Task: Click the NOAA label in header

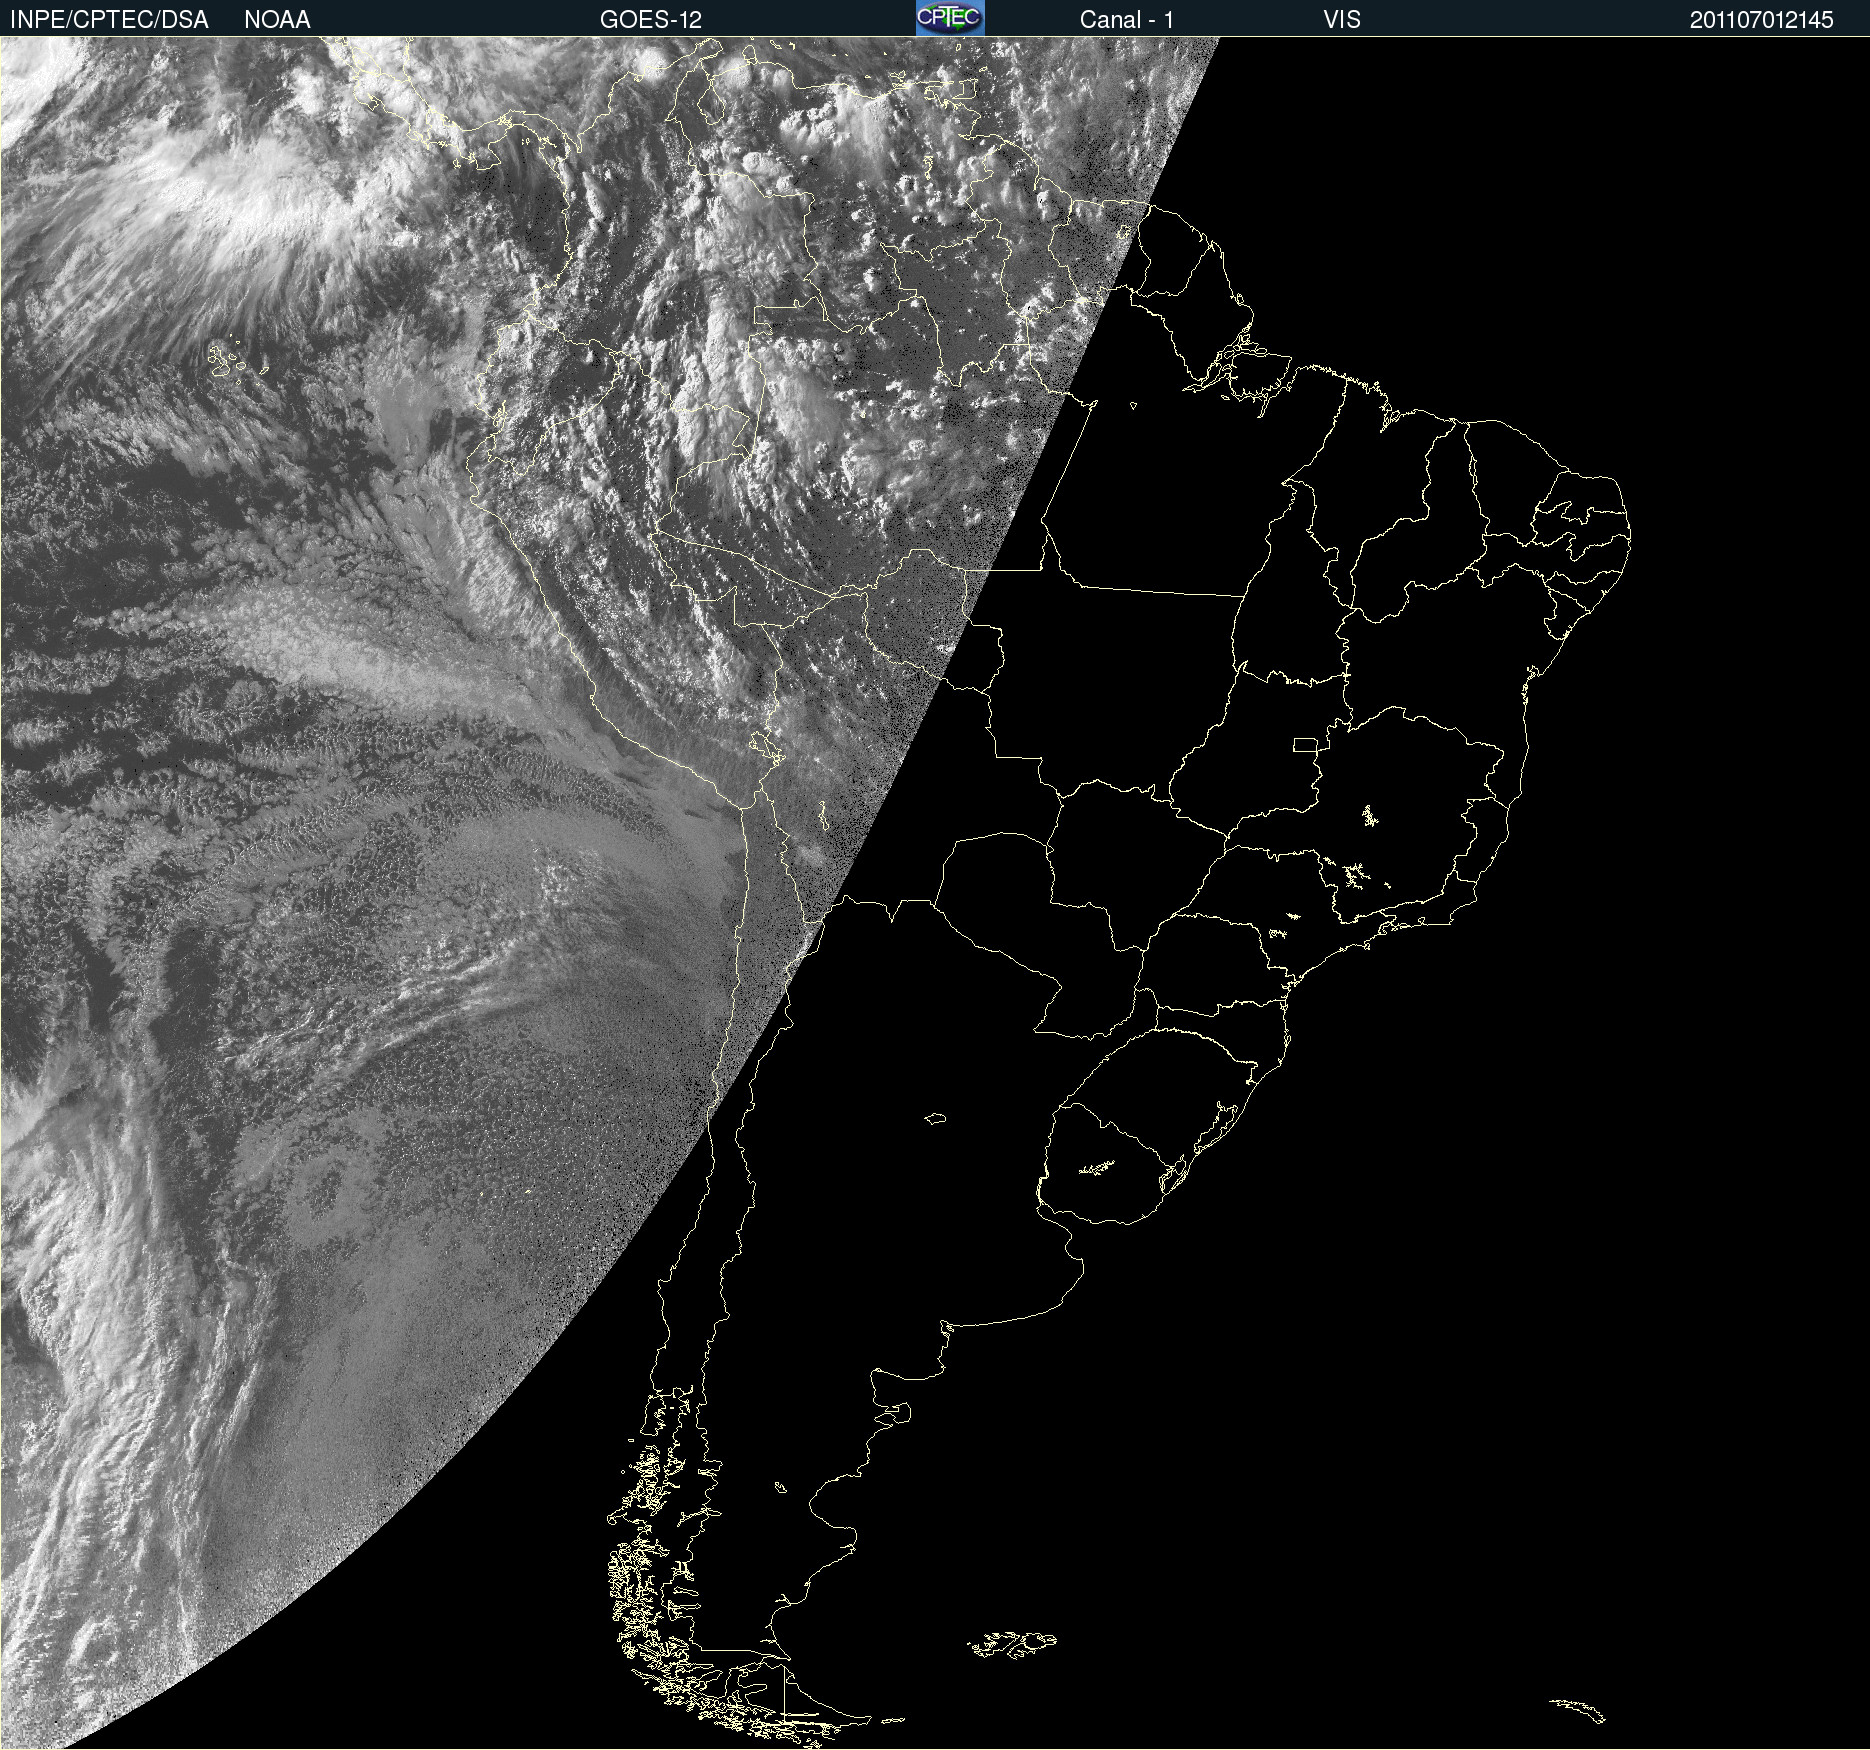Action: [277, 20]
